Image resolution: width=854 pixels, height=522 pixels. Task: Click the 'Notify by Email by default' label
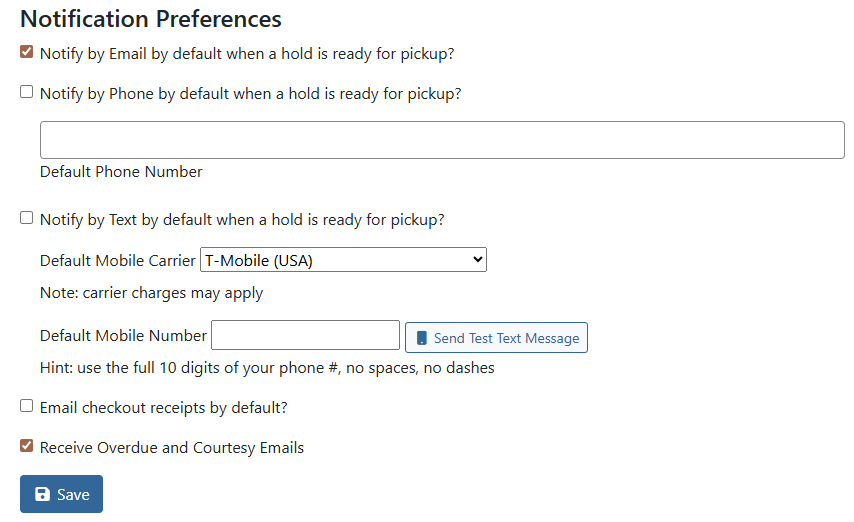pyautogui.click(x=254, y=53)
